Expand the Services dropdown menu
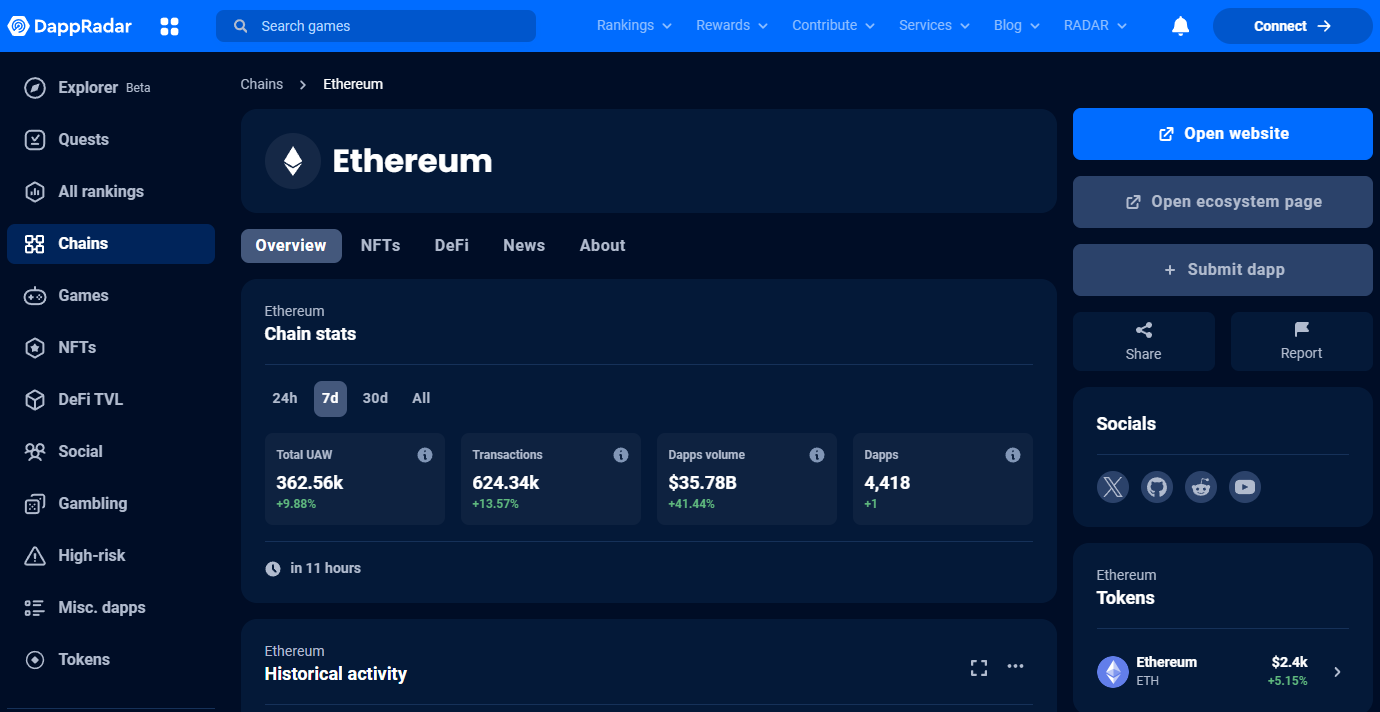 (934, 25)
